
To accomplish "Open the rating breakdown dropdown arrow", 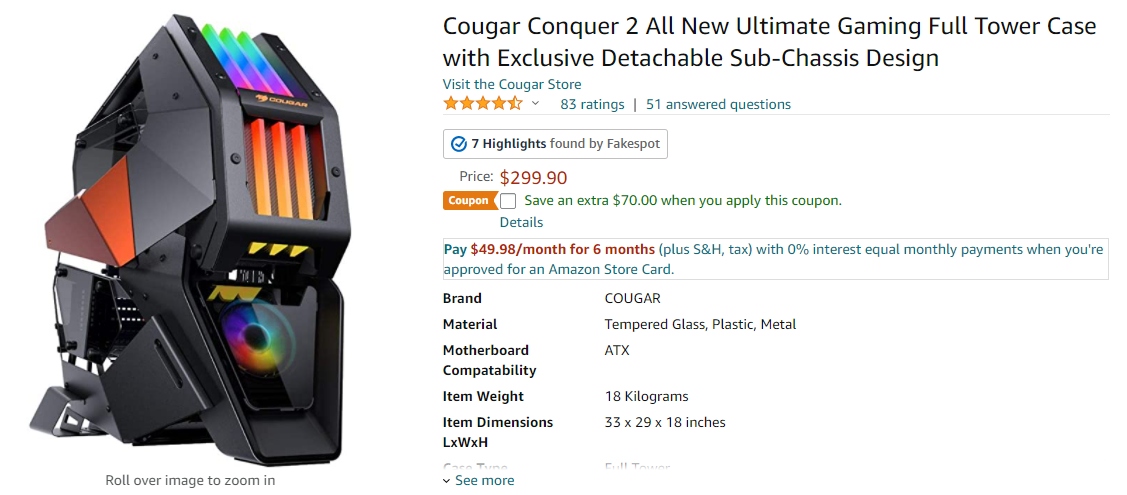I will (535, 104).
